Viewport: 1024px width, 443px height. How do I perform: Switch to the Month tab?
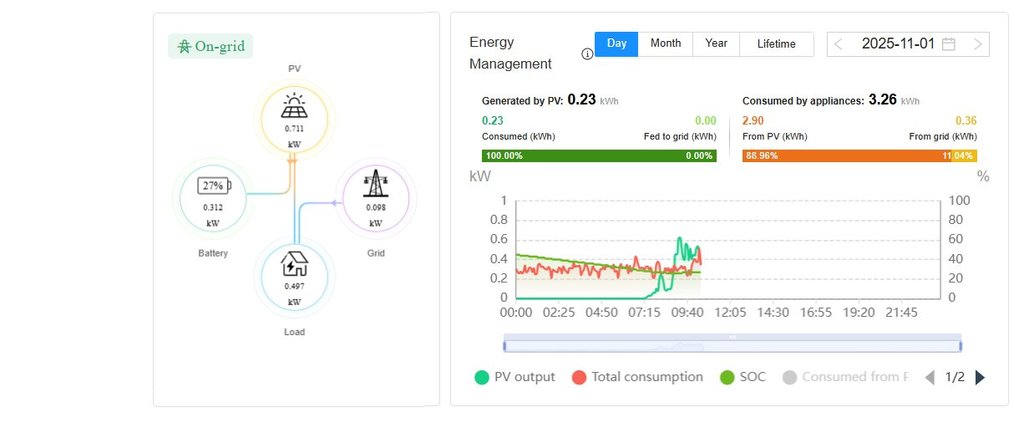pos(665,44)
